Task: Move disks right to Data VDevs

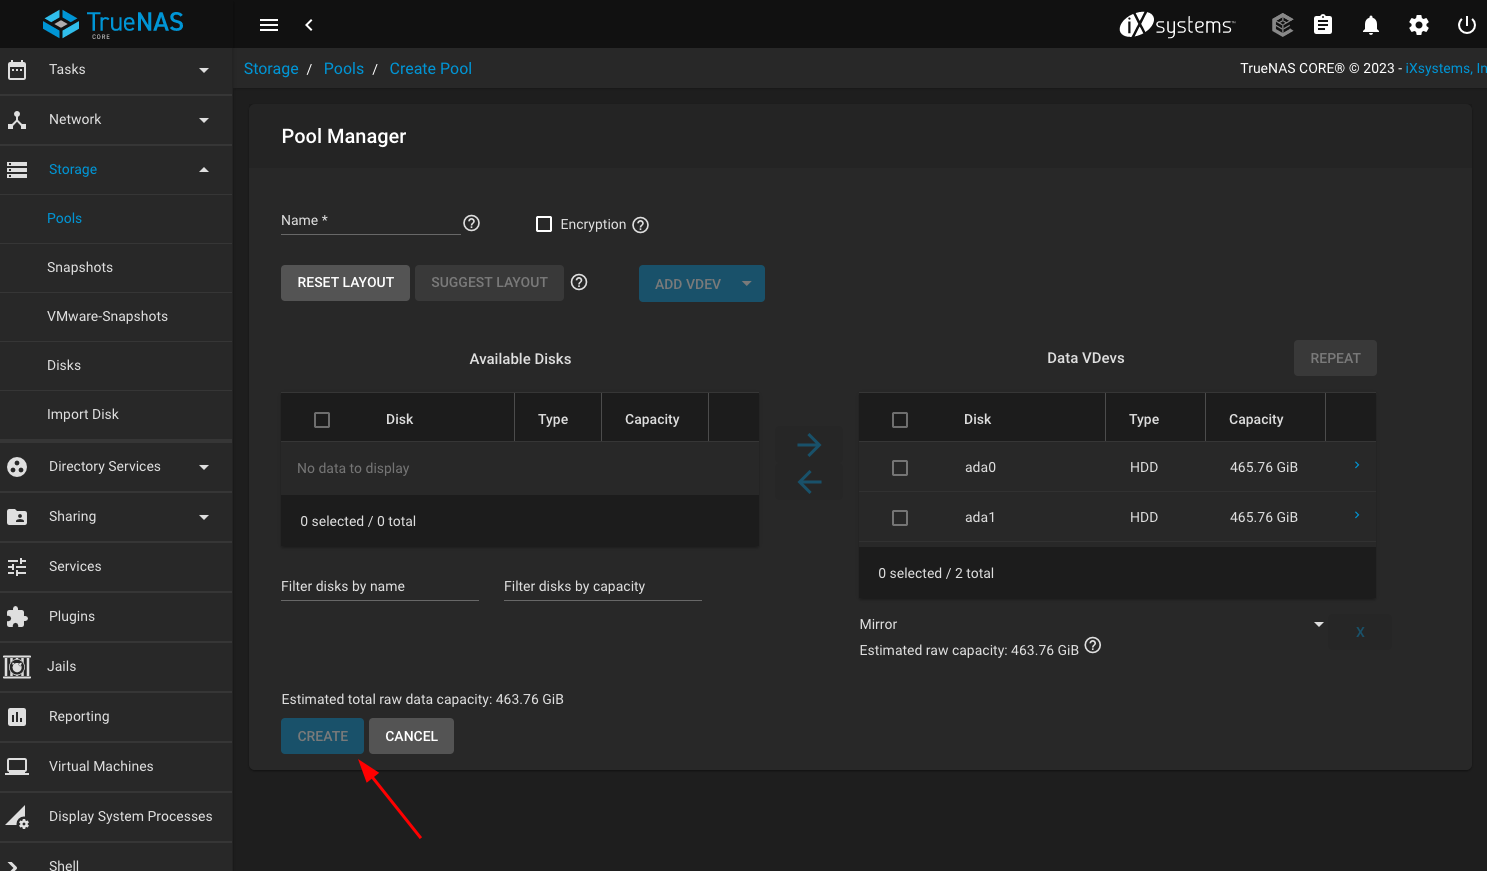Action: click(x=809, y=445)
